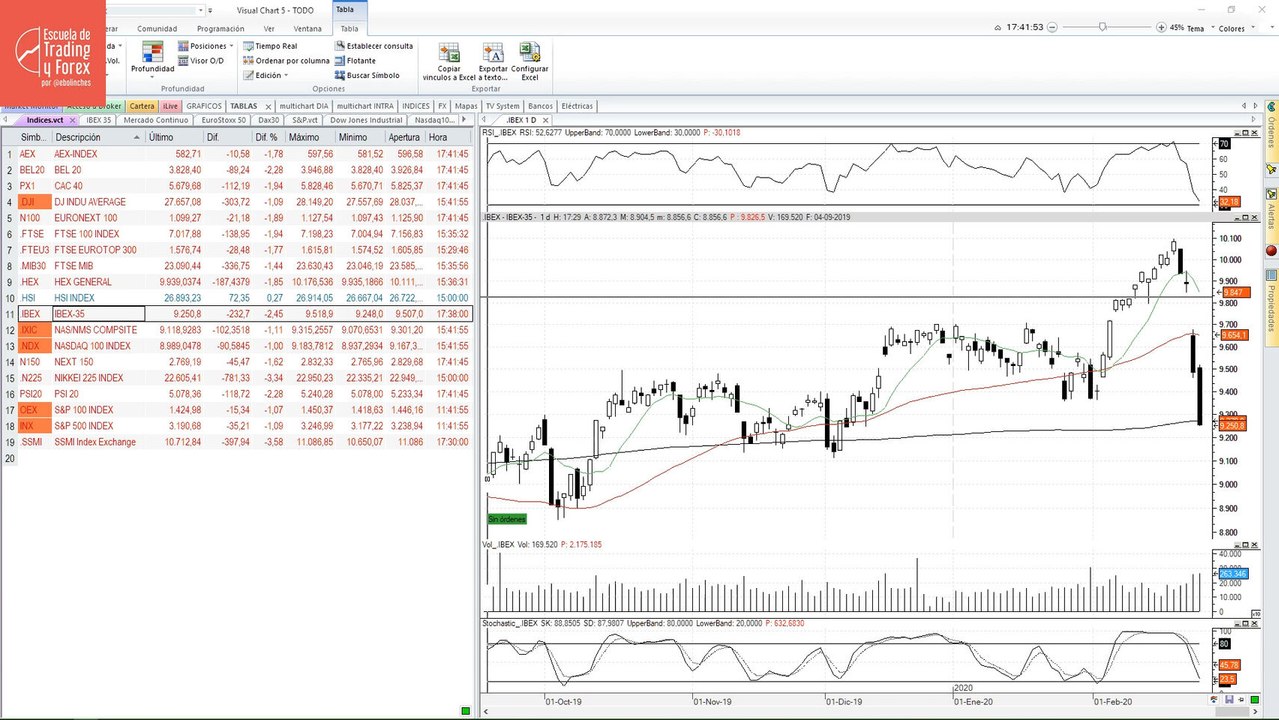The width and height of the screenshot is (1279, 720).
Task: Click Ordenar por columna
Action: click(286, 60)
